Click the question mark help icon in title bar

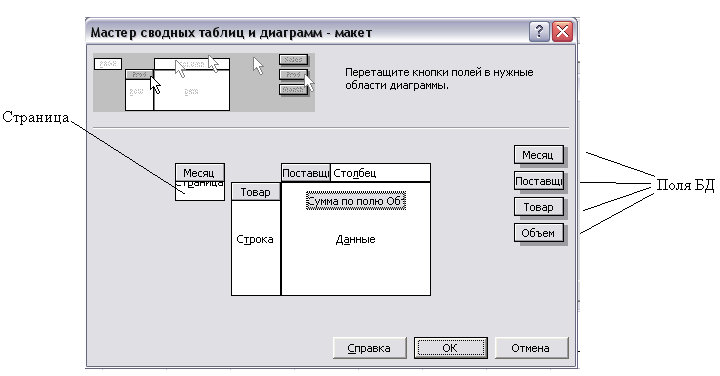coord(540,32)
